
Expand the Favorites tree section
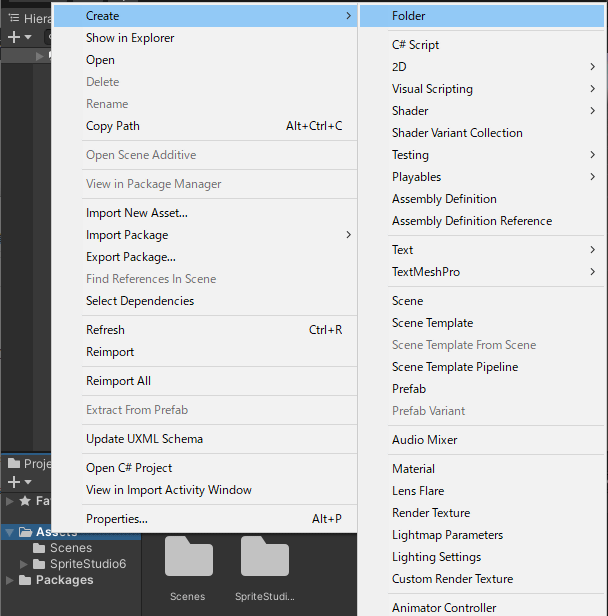pos(10,501)
